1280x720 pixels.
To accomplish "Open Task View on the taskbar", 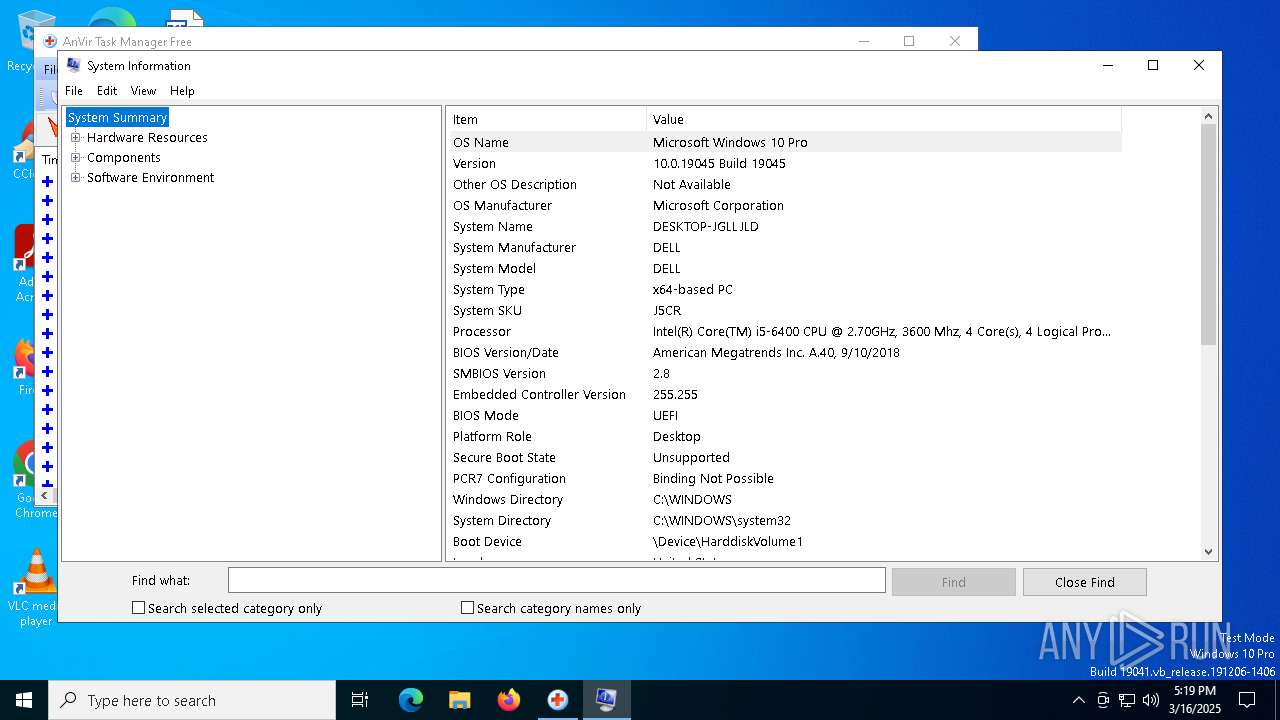I will (360, 700).
